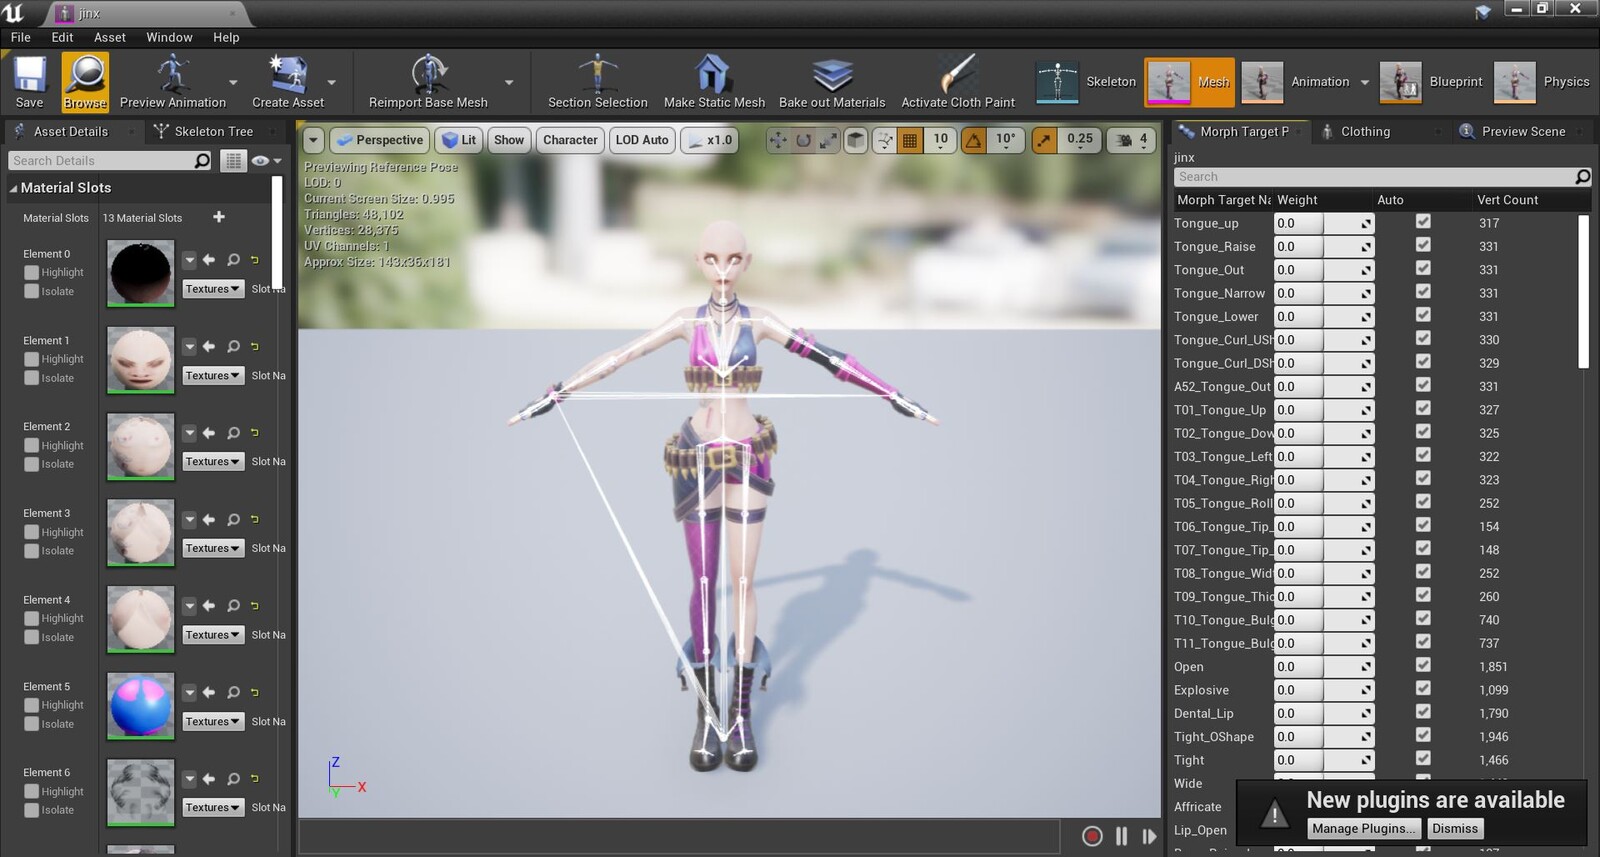Add a material slot with plus icon
The image size is (1600, 857).
(x=219, y=217)
